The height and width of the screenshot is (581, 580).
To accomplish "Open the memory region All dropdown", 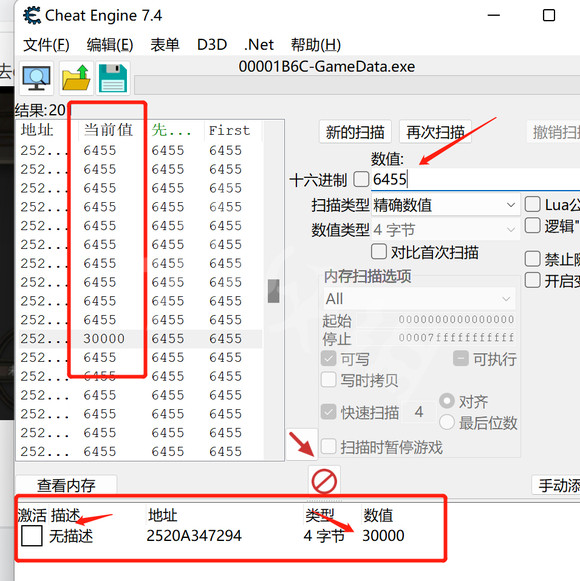I will tap(419, 299).
